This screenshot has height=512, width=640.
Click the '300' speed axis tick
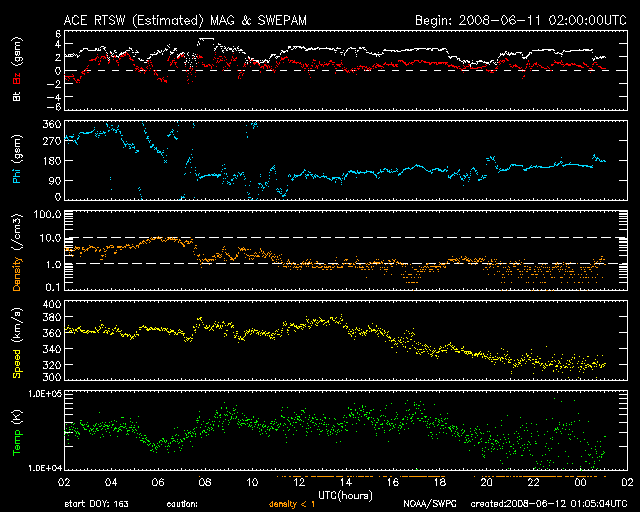click(52, 377)
